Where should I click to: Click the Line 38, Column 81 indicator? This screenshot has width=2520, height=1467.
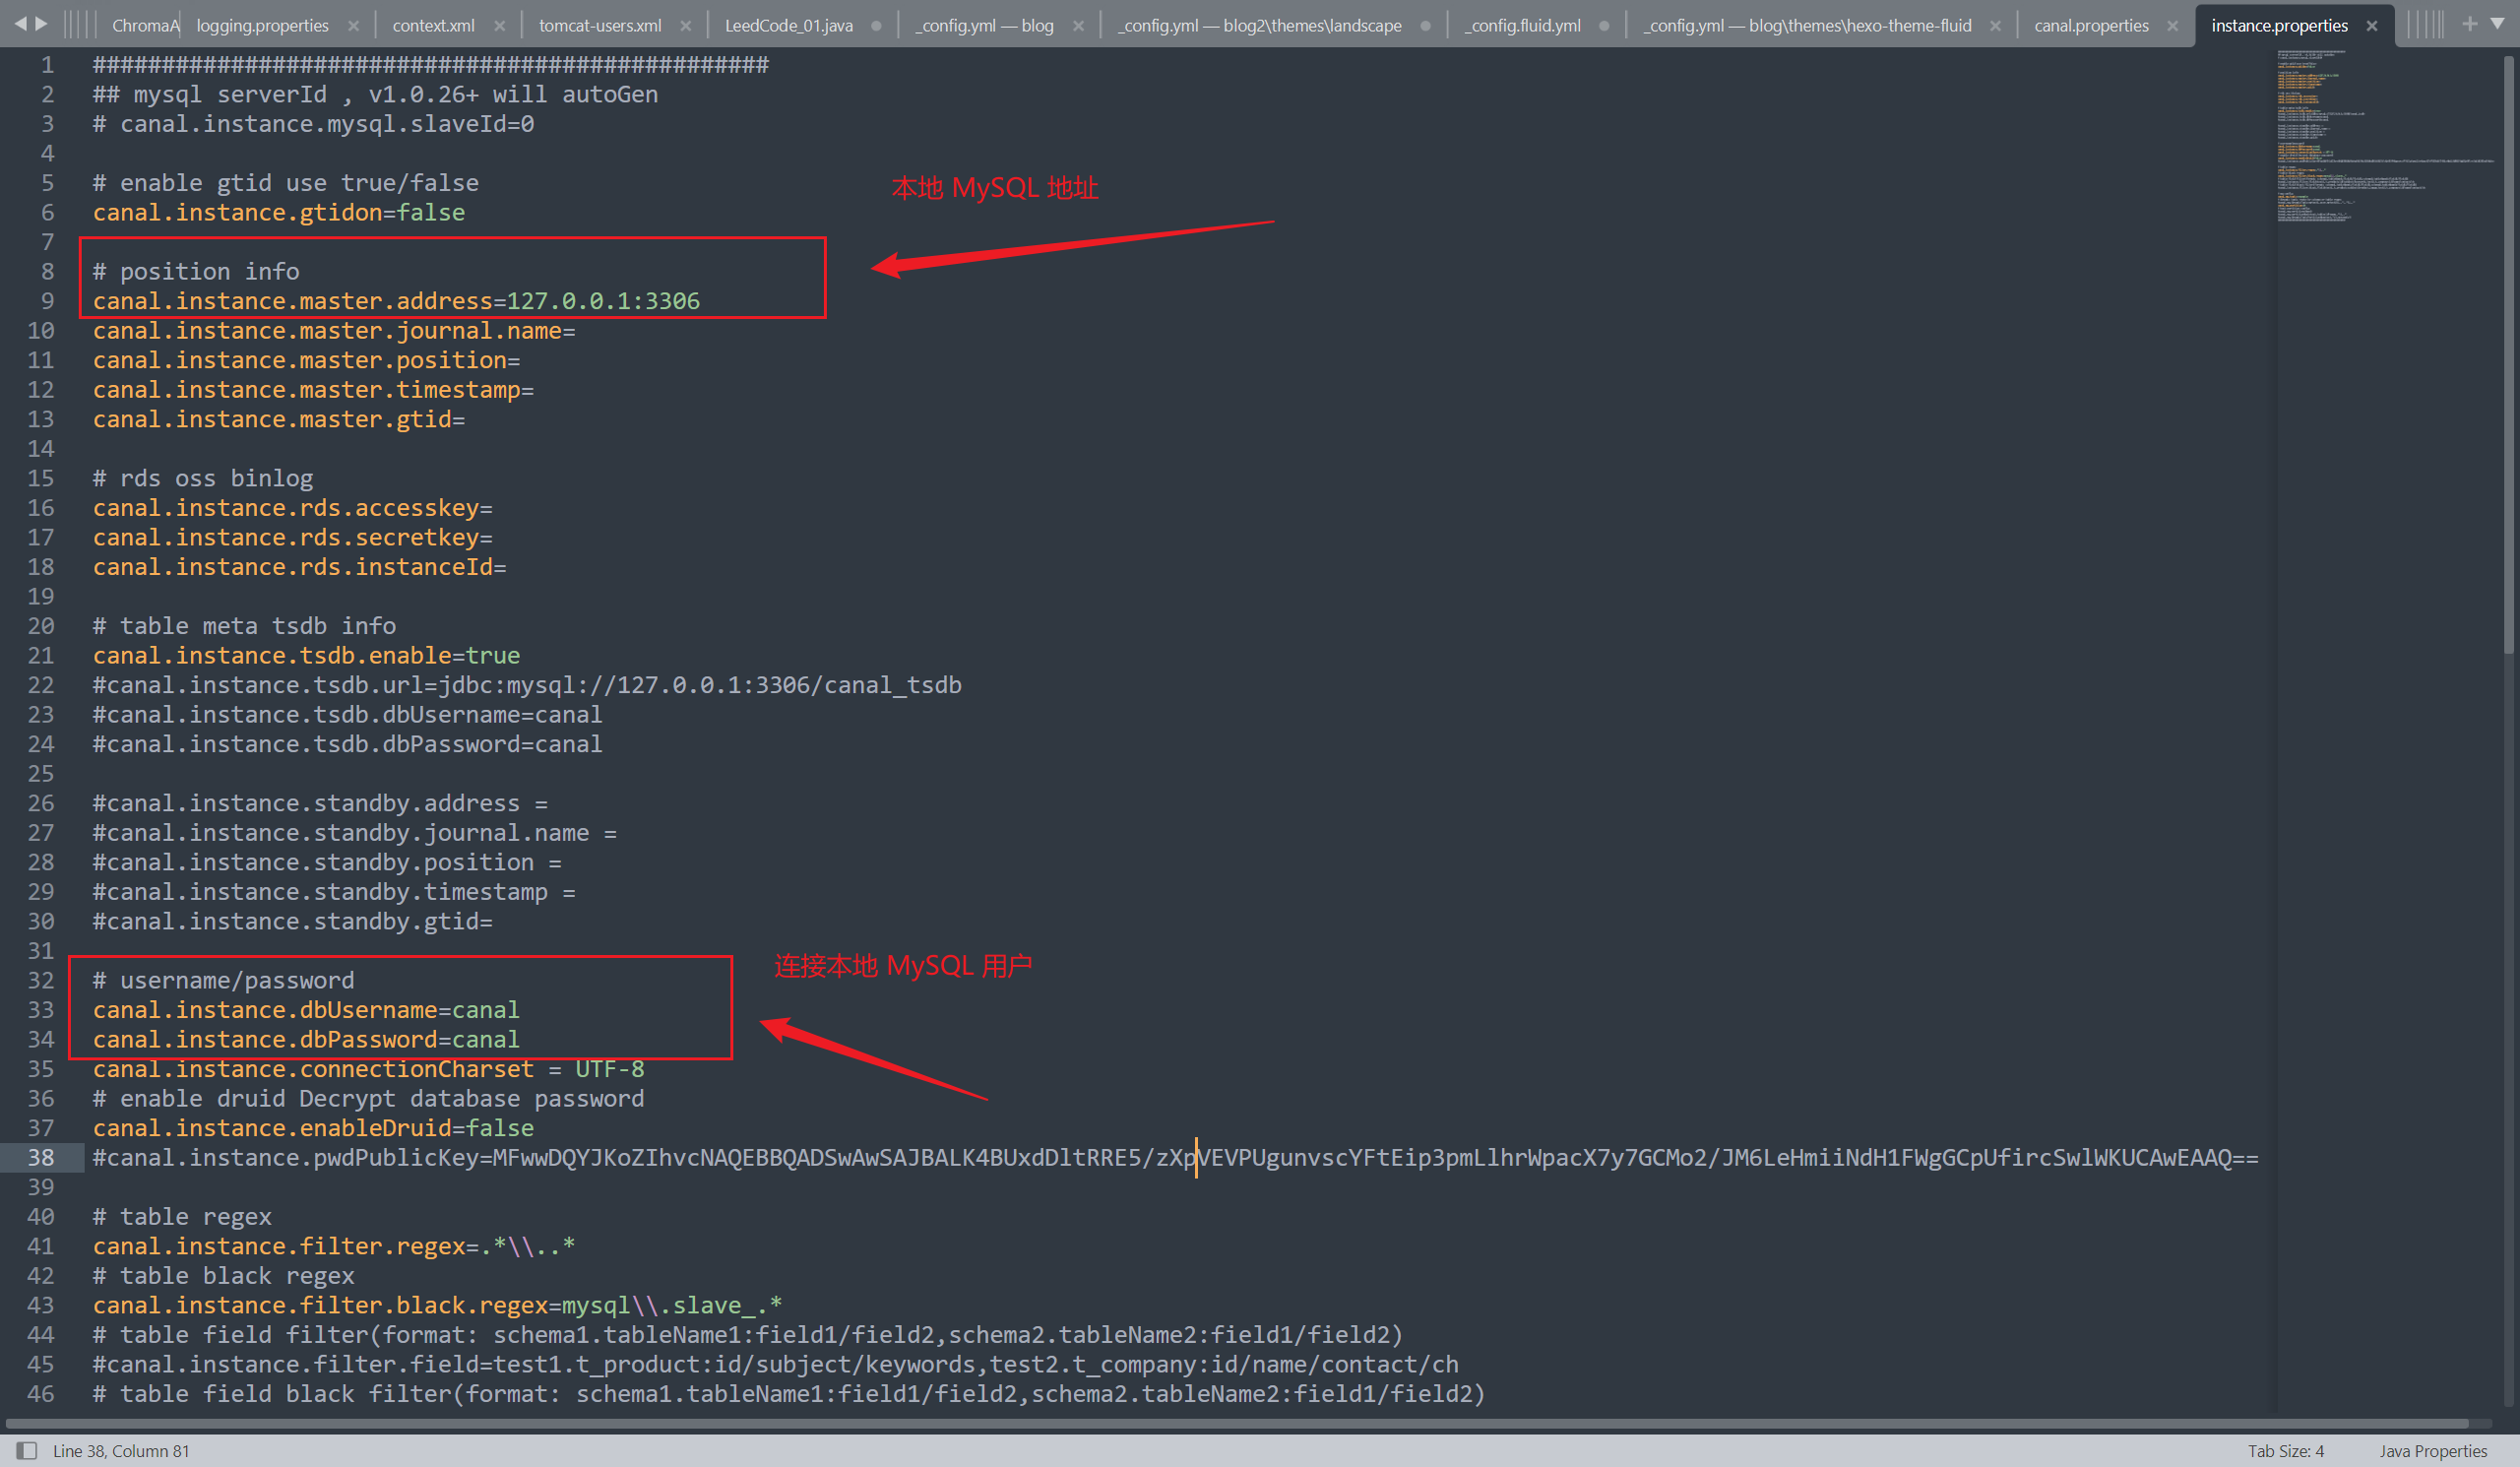(121, 1450)
